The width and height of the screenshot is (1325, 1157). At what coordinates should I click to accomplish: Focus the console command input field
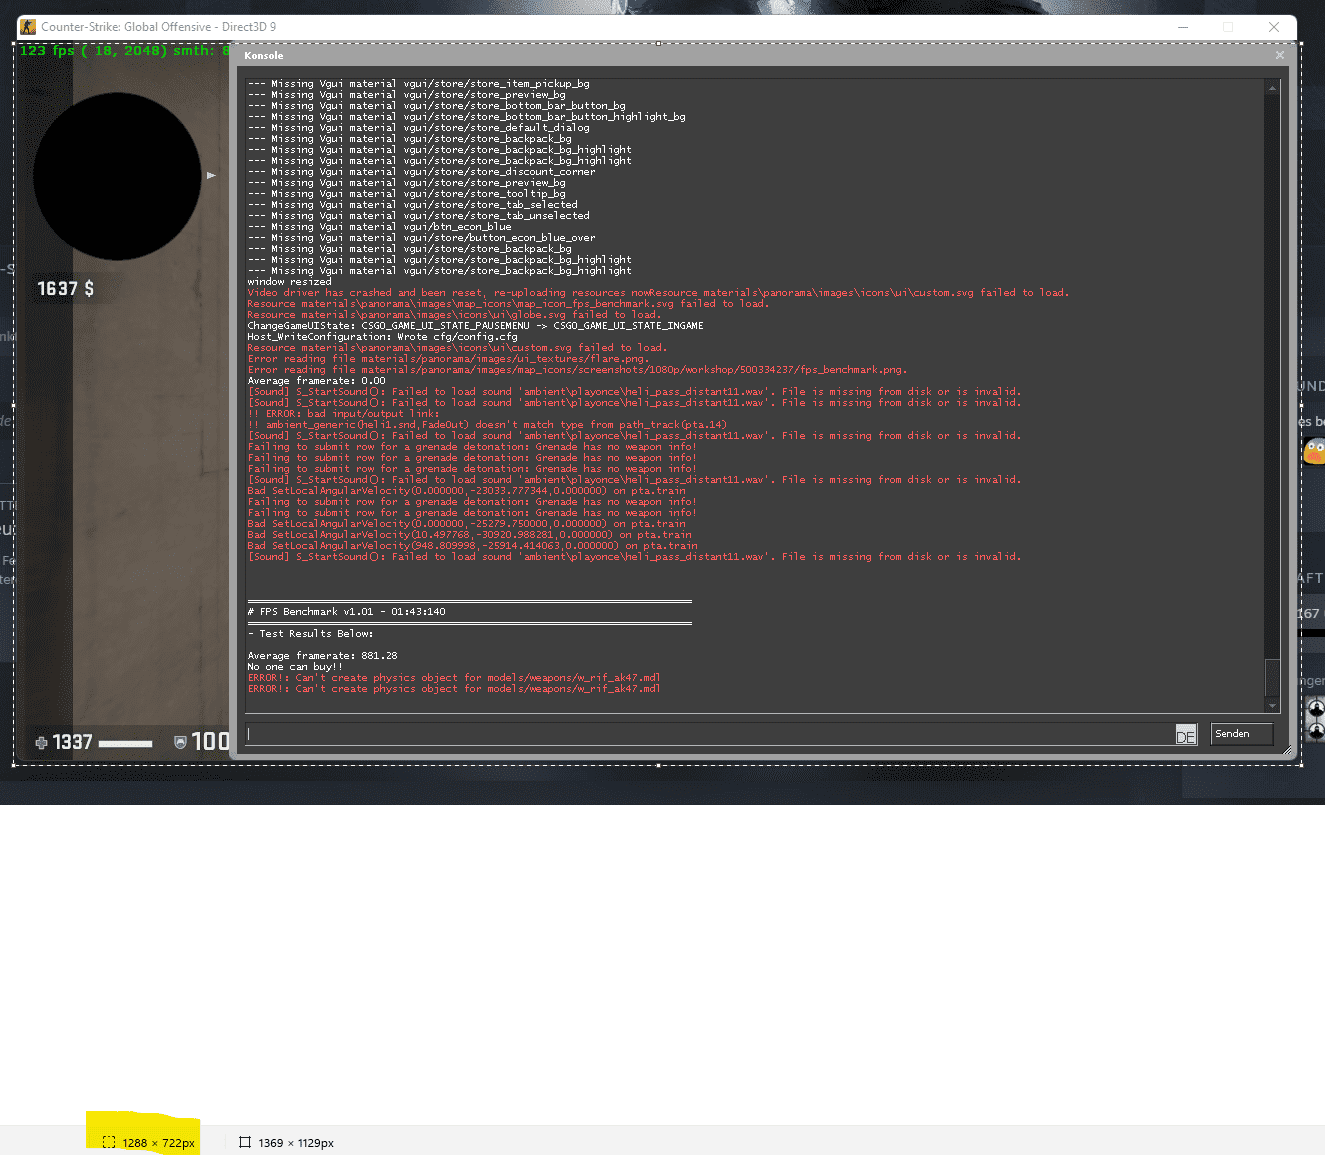tap(710, 734)
